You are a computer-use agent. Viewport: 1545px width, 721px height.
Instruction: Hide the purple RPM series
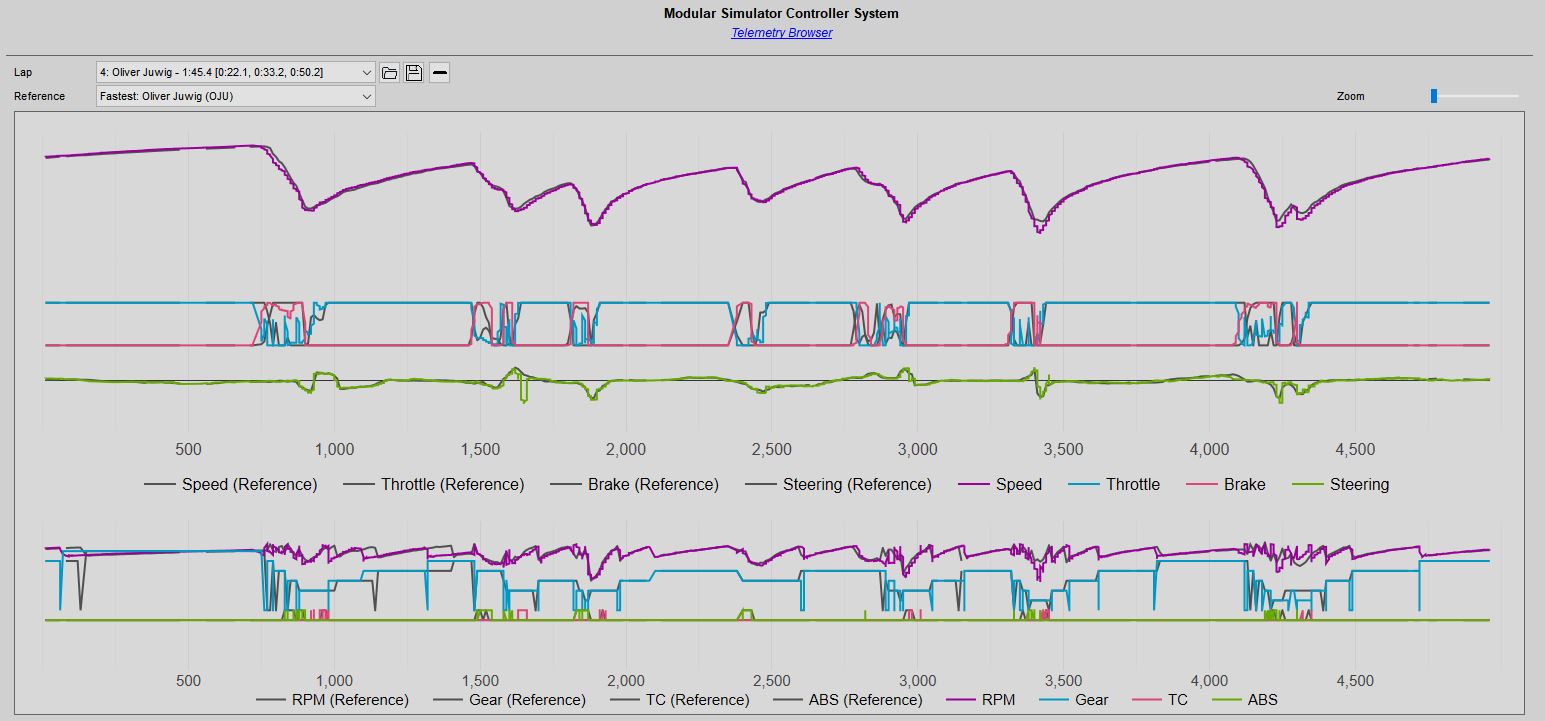pyautogui.click(x=979, y=700)
